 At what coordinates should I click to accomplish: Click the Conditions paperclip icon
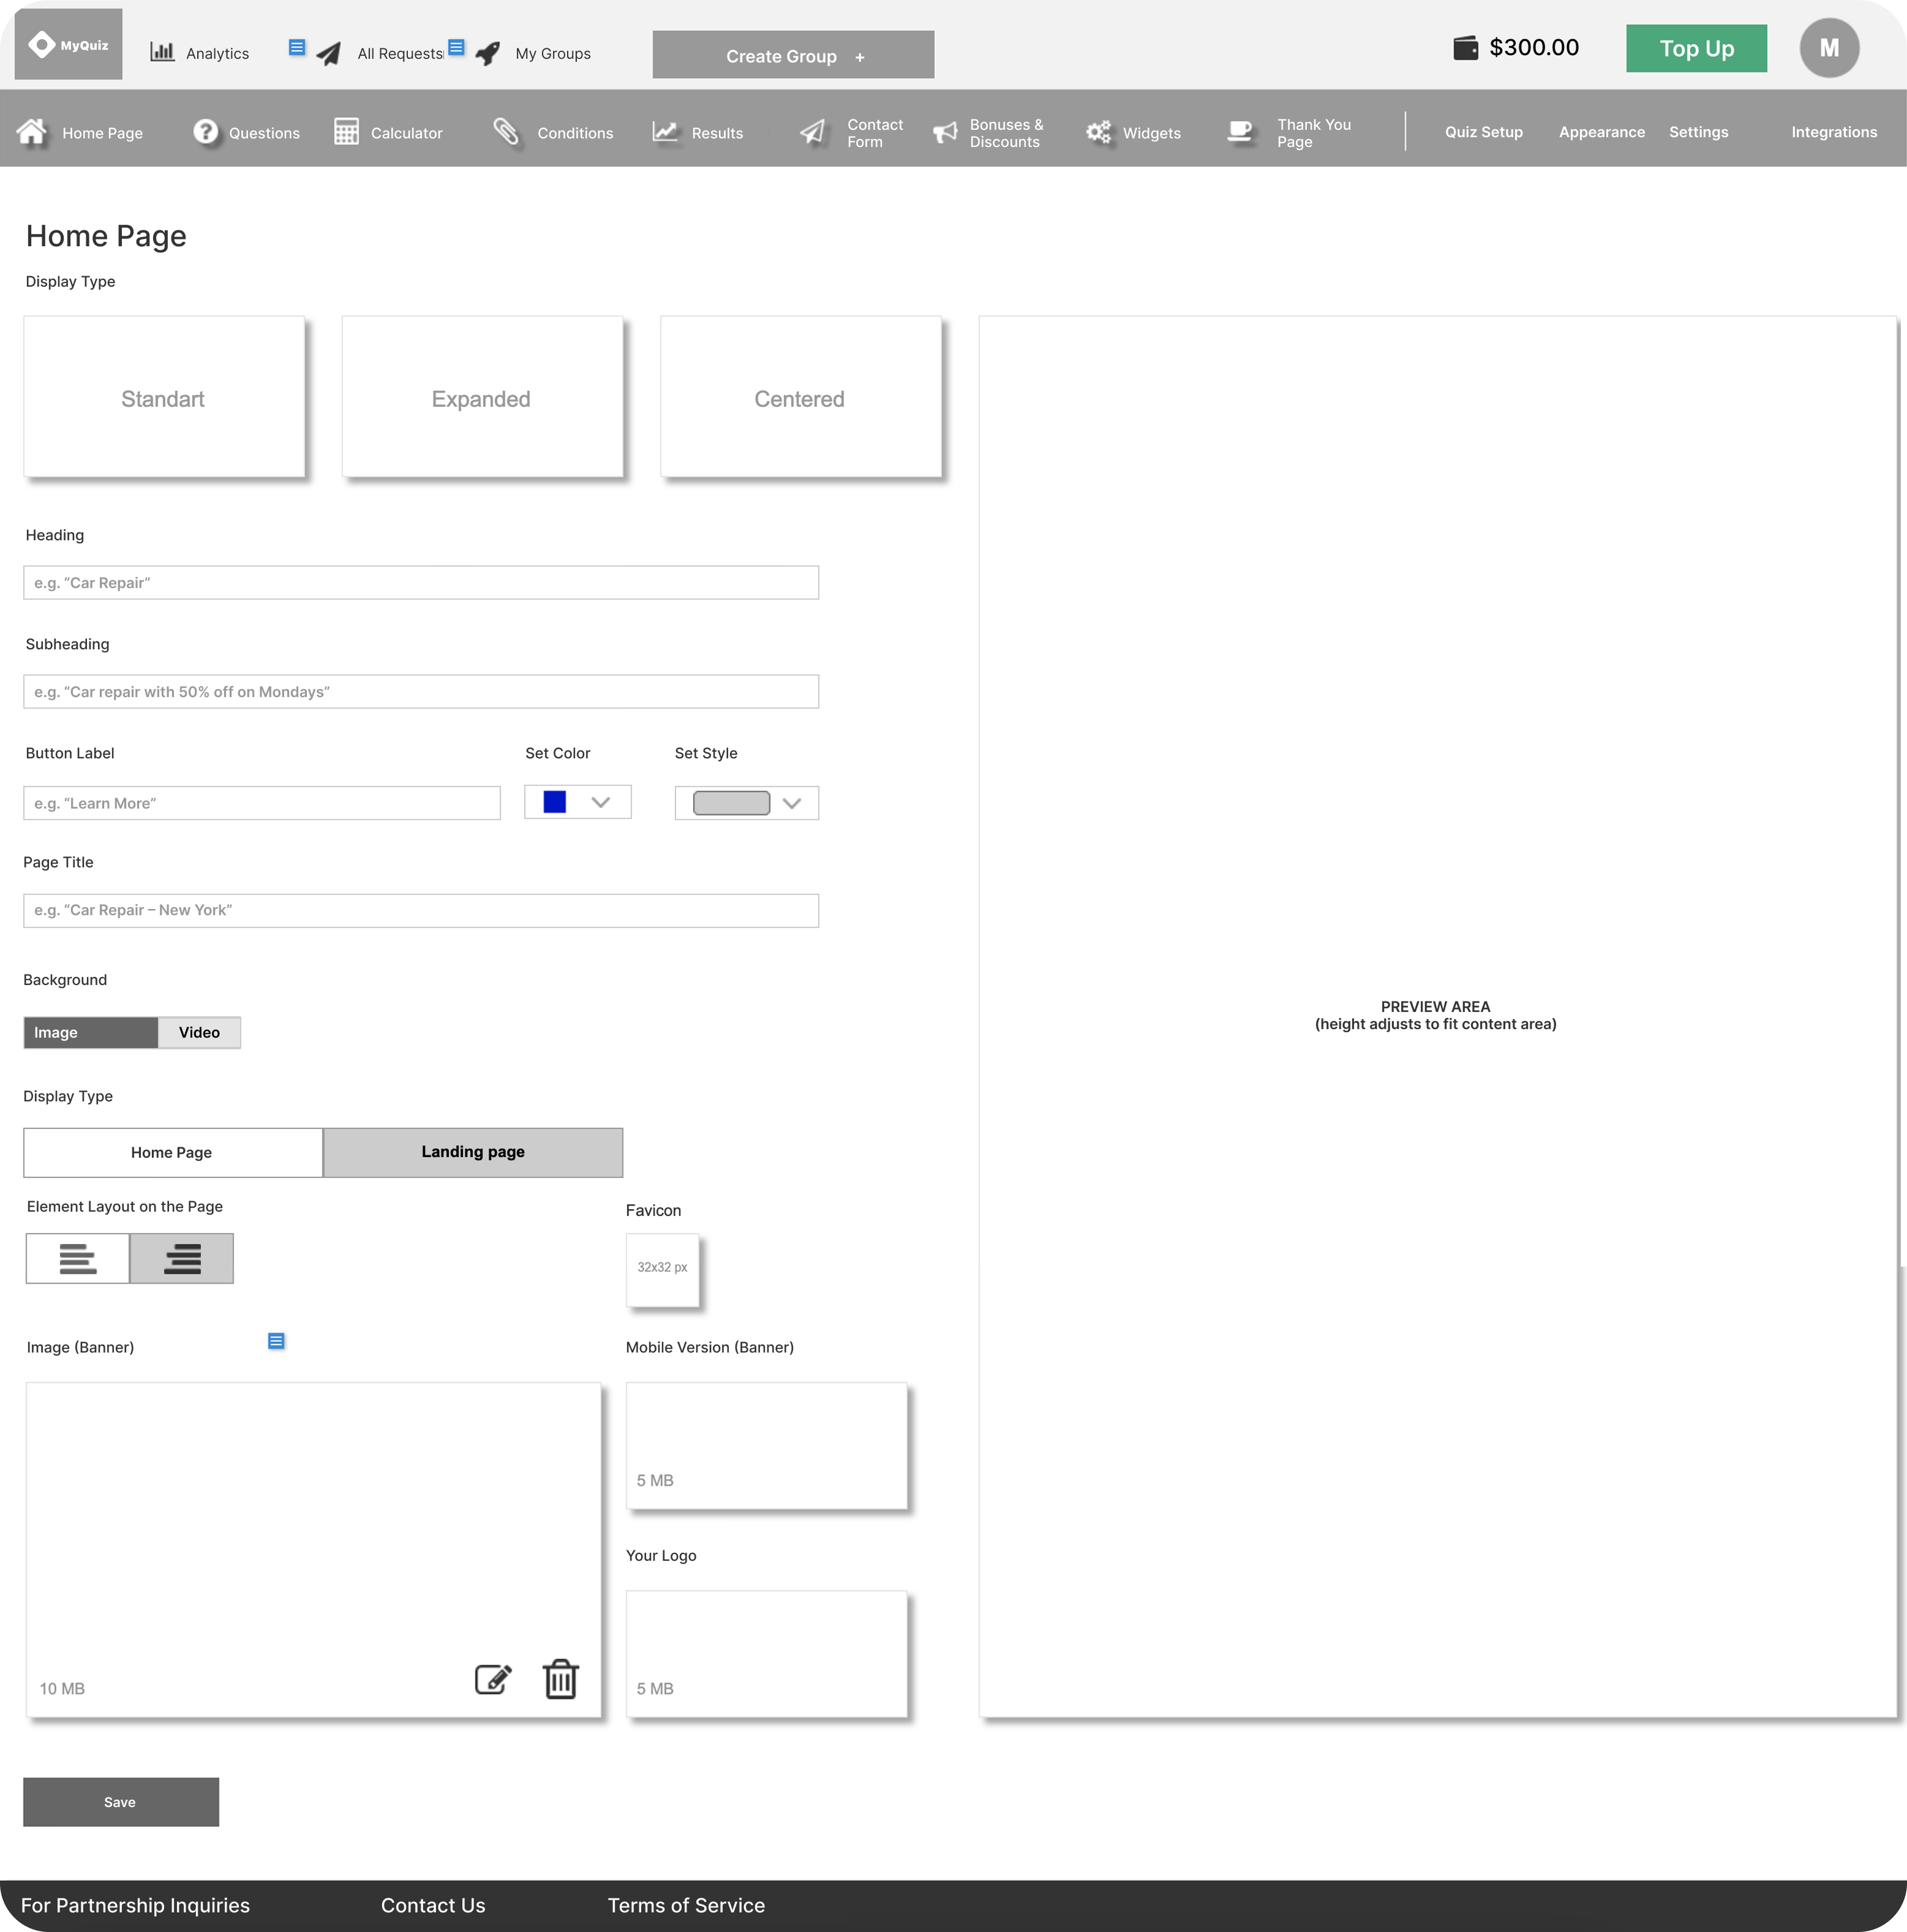coord(506,132)
